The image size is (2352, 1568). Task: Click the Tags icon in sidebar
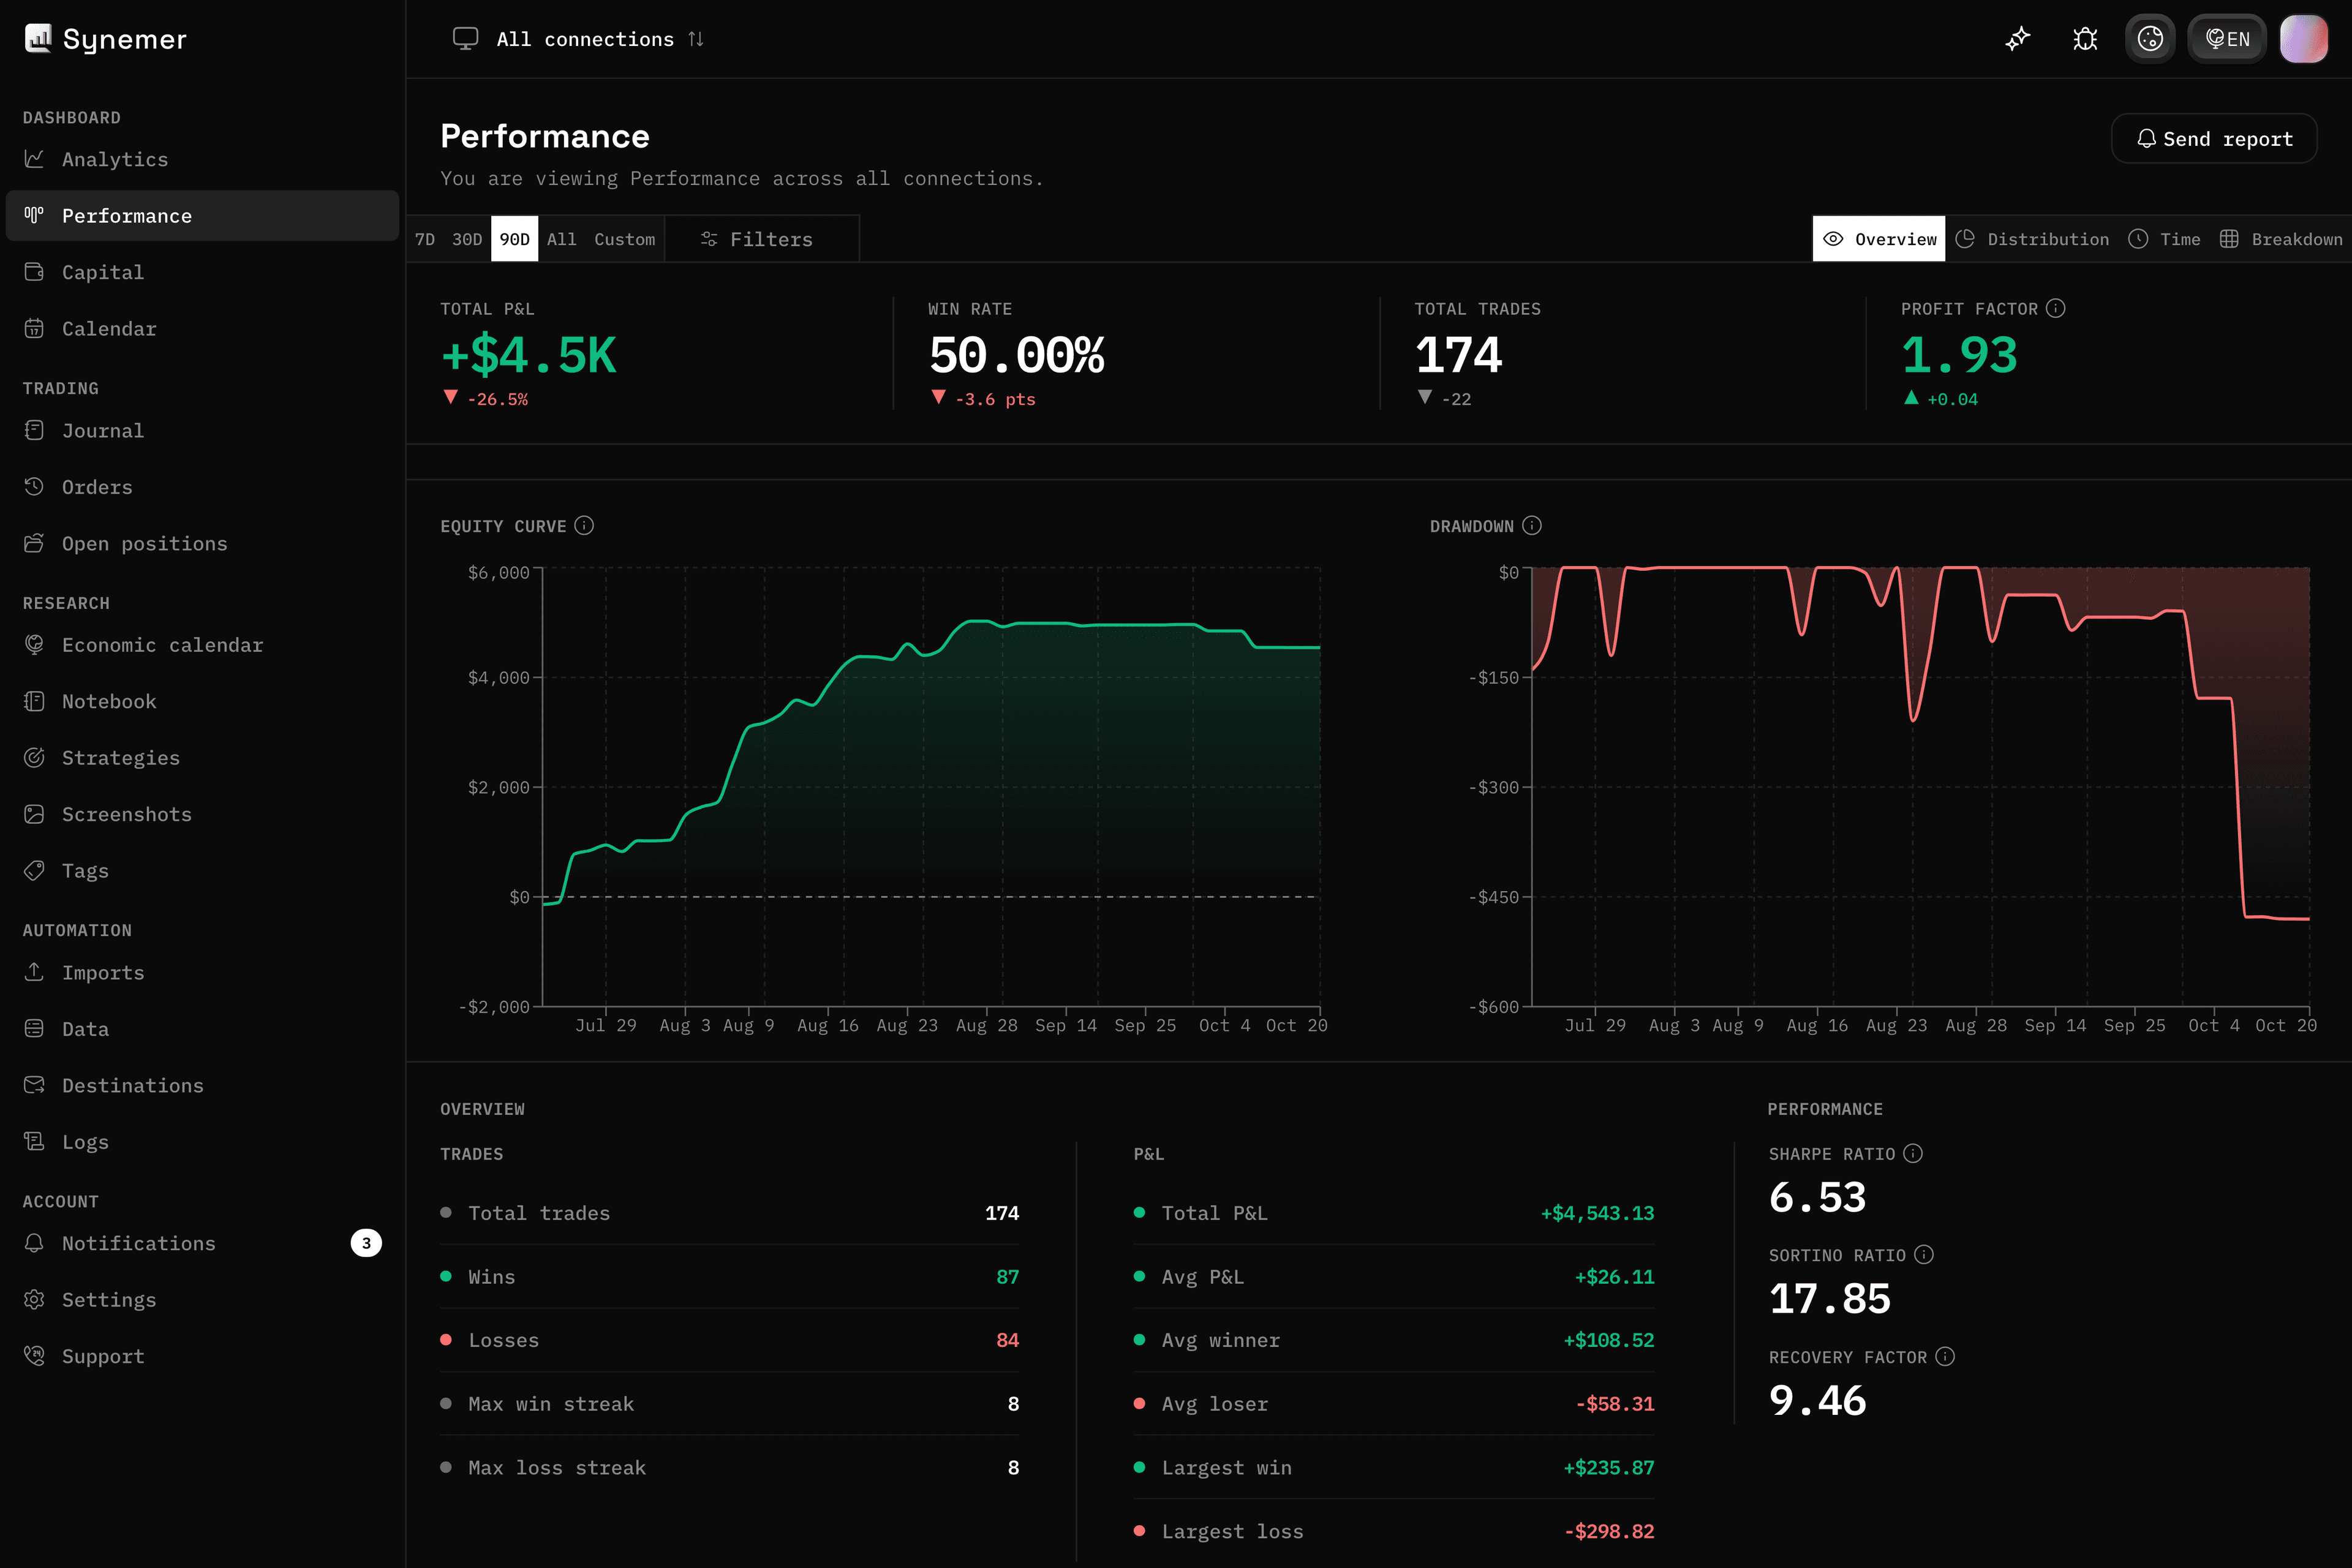(34, 870)
